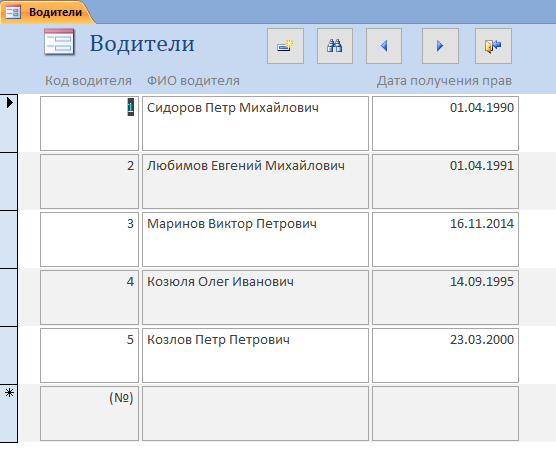Image resolution: width=556 pixels, height=469 pixels.
Task: Click the date field 16.11.2014
Action: (x=445, y=240)
